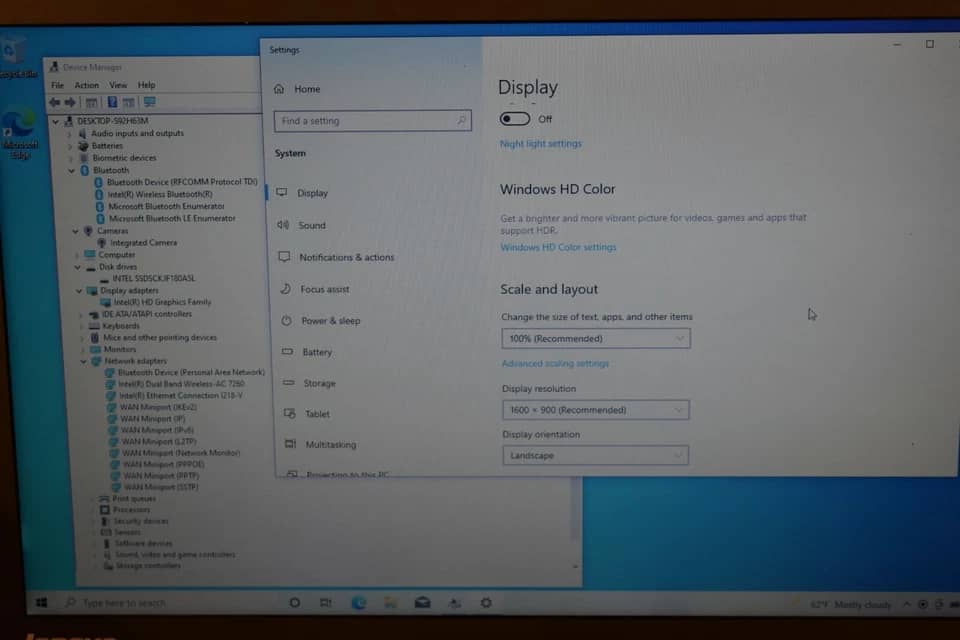Select Intel(R) Ethernet Connection I218-V
The width and height of the screenshot is (960, 640).
[181, 396]
